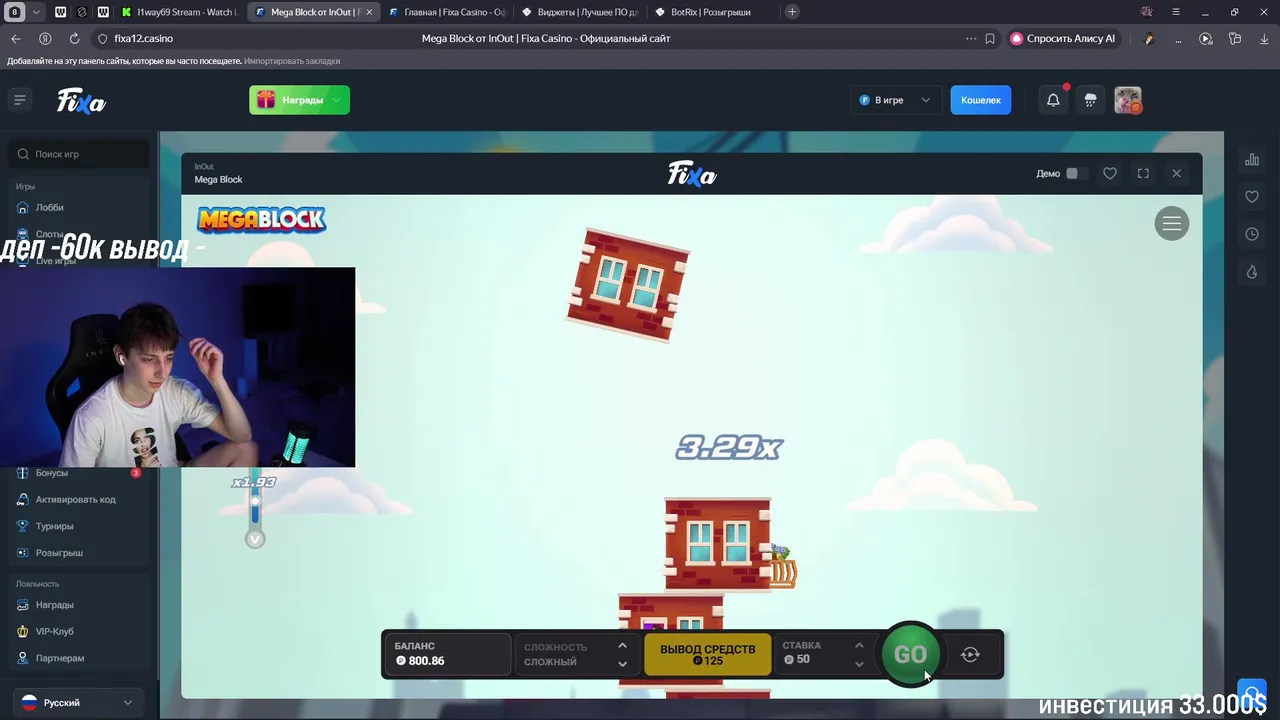Toggle the auto-play cycle icon
Viewport: 1280px width, 720px height.
coord(970,654)
